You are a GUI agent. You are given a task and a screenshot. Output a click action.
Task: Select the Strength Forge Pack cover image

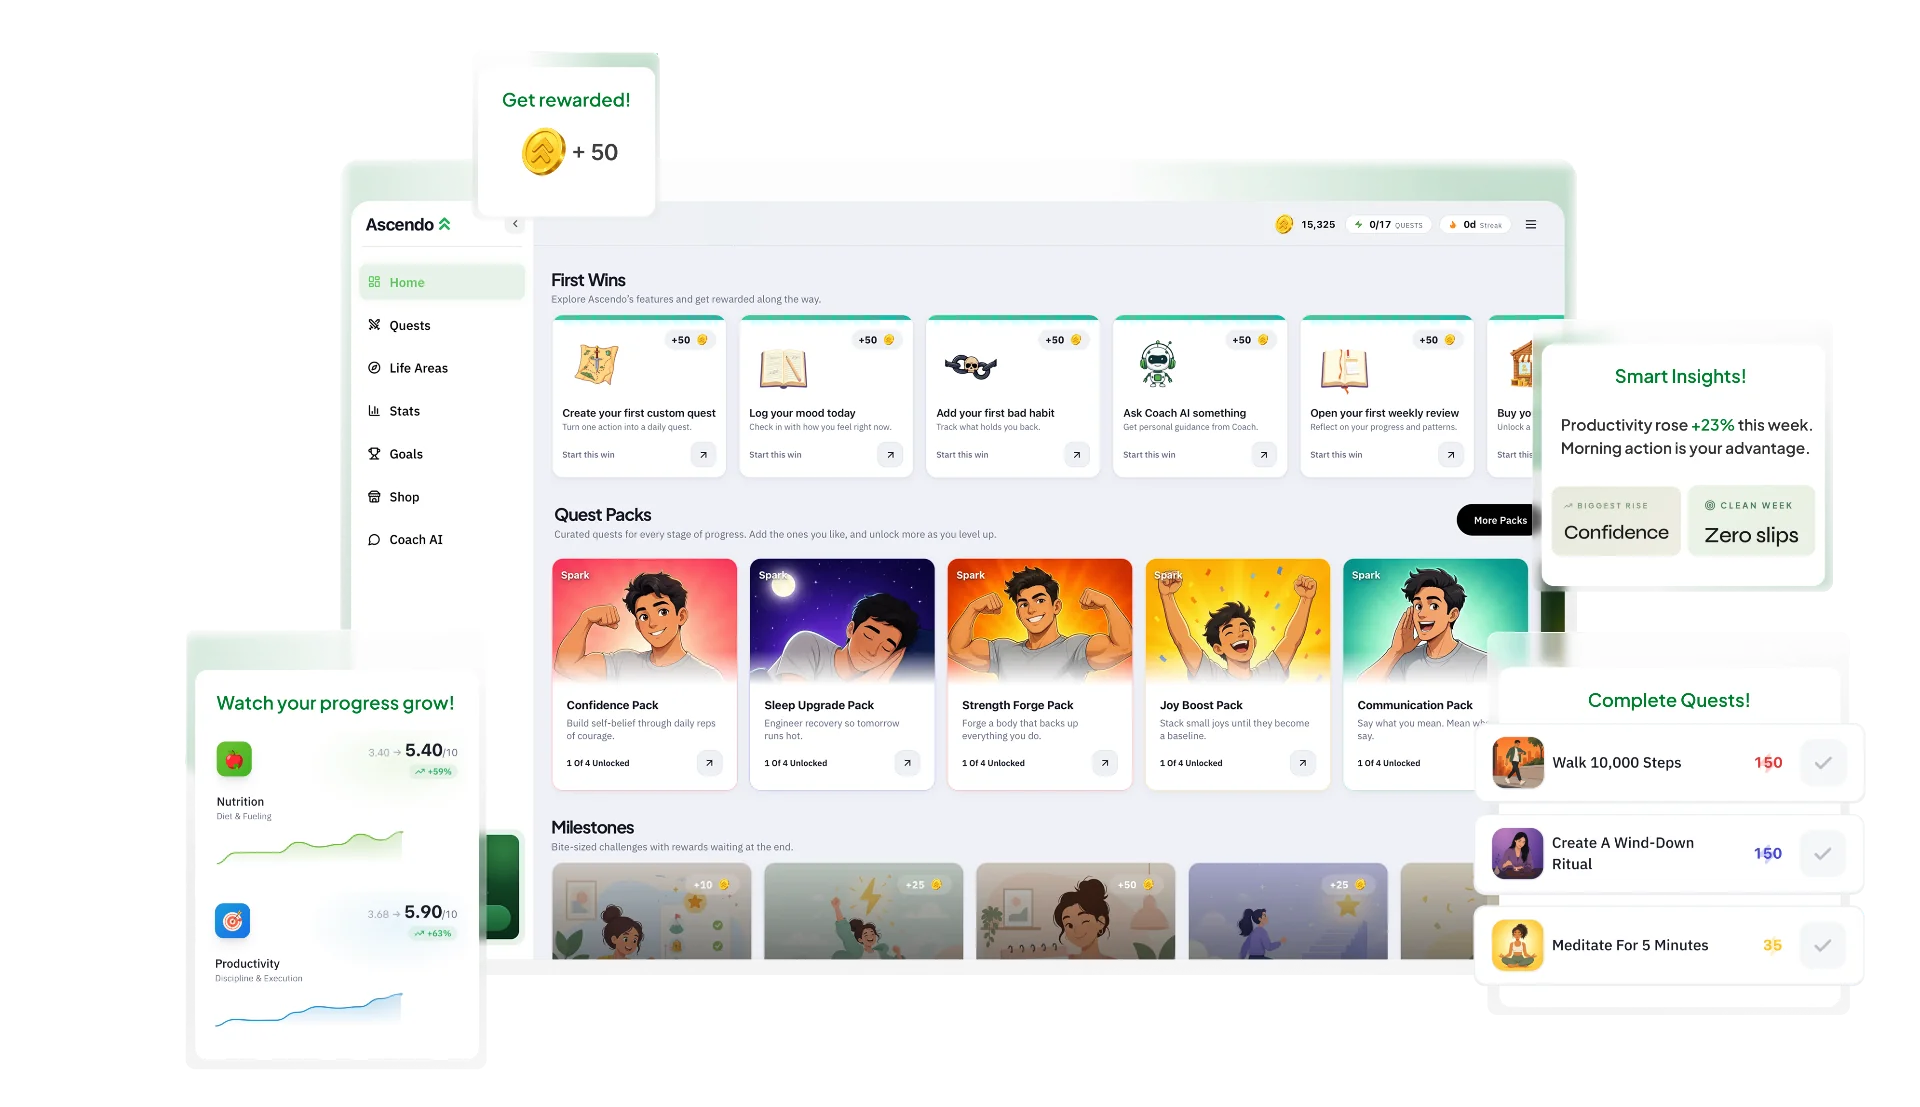1040,620
